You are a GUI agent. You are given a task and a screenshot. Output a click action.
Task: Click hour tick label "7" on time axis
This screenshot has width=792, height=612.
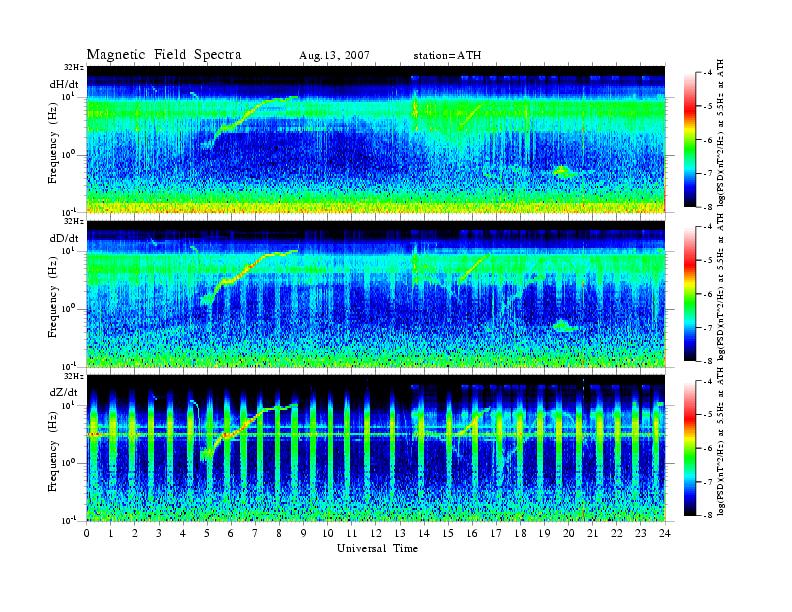click(255, 534)
